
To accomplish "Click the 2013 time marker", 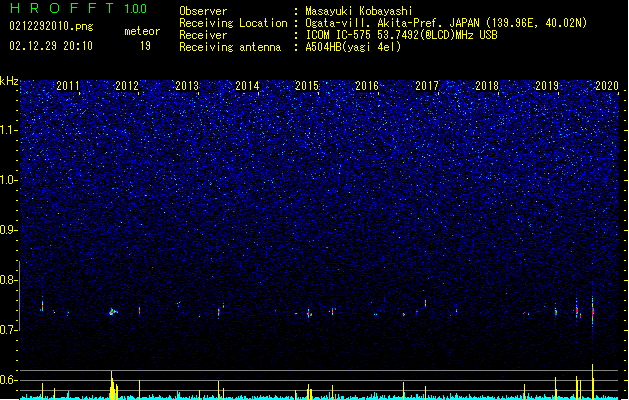I will (x=187, y=86).
